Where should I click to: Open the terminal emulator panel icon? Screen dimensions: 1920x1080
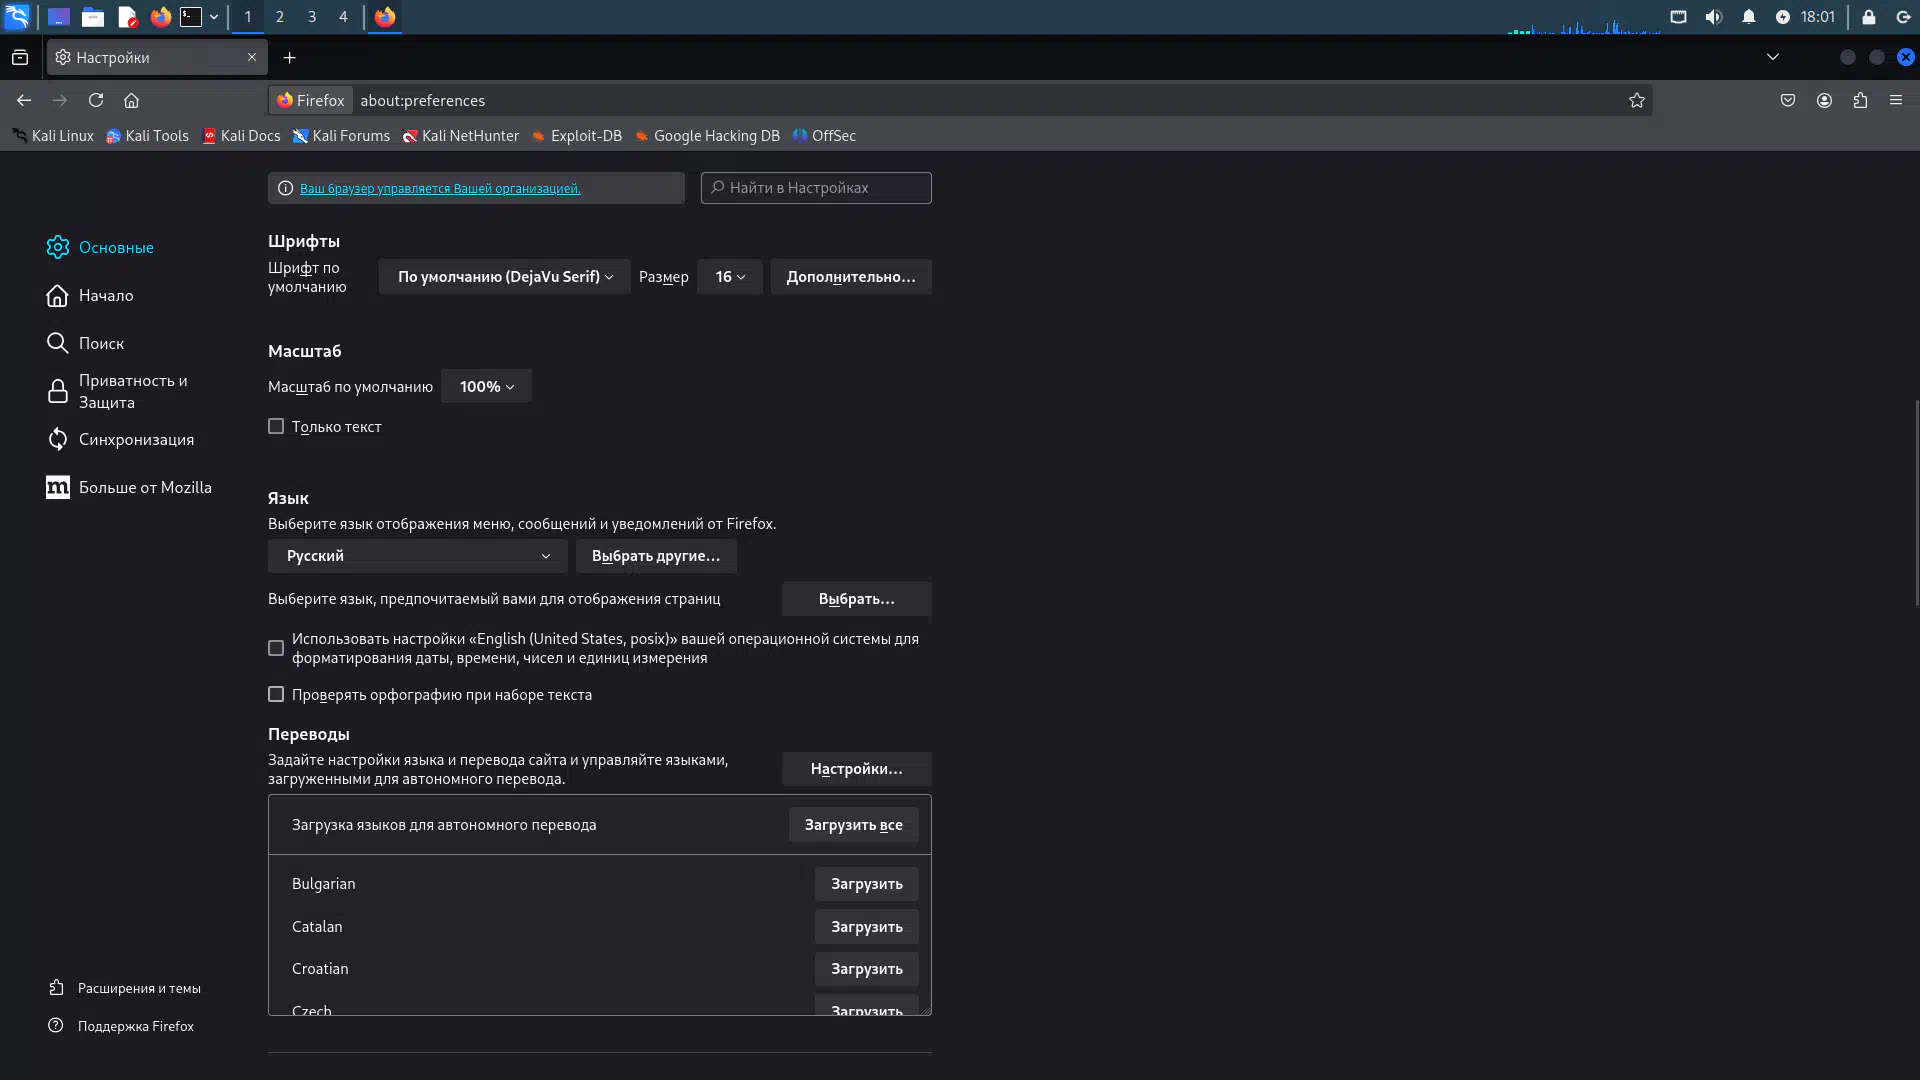click(191, 17)
